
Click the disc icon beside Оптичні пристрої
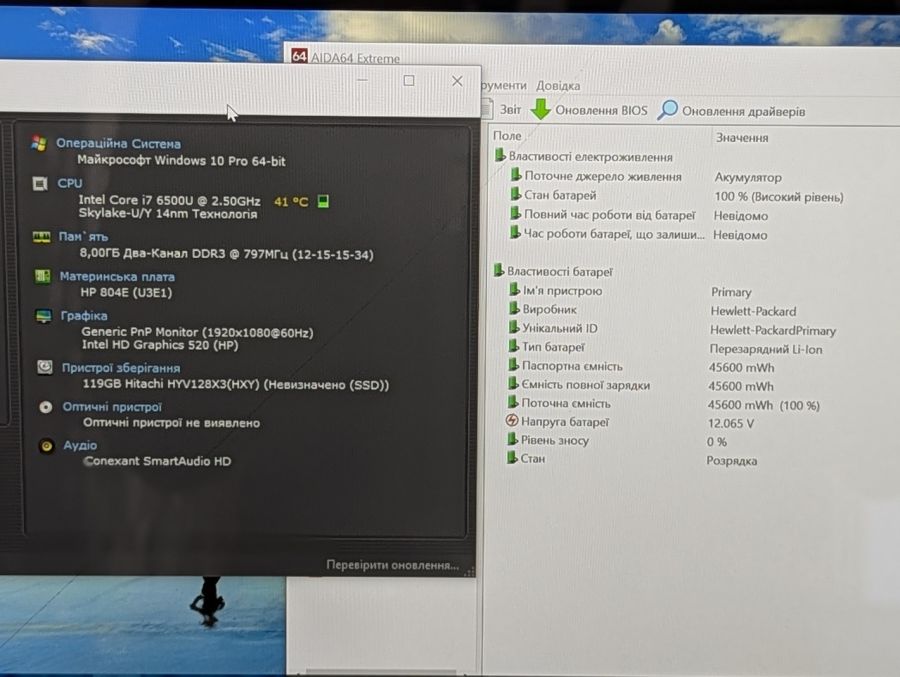point(46,407)
